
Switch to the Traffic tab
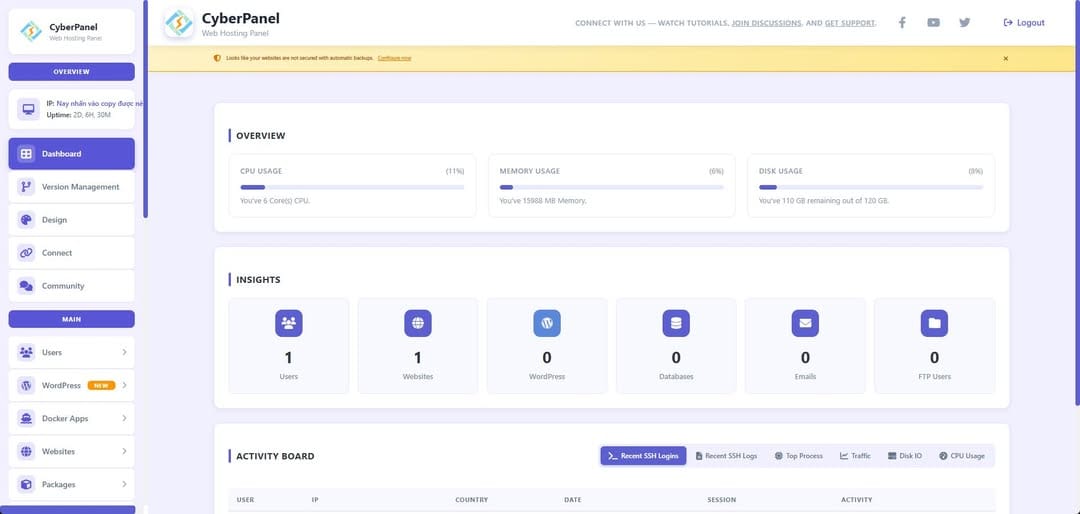coord(855,456)
